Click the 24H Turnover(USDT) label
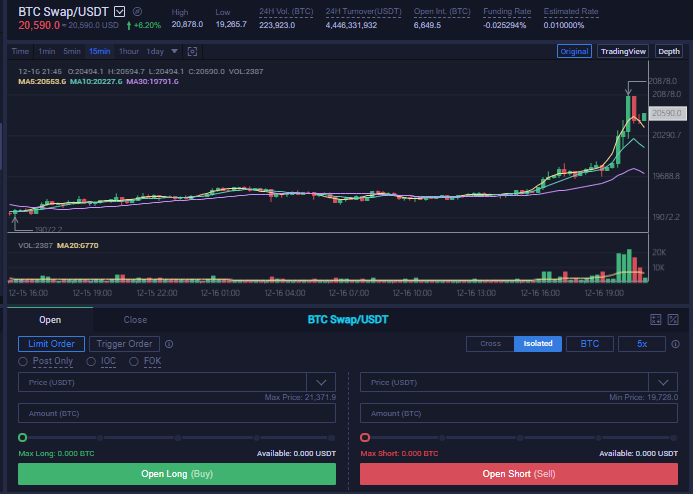 pyautogui.click(x=363, y=11)
